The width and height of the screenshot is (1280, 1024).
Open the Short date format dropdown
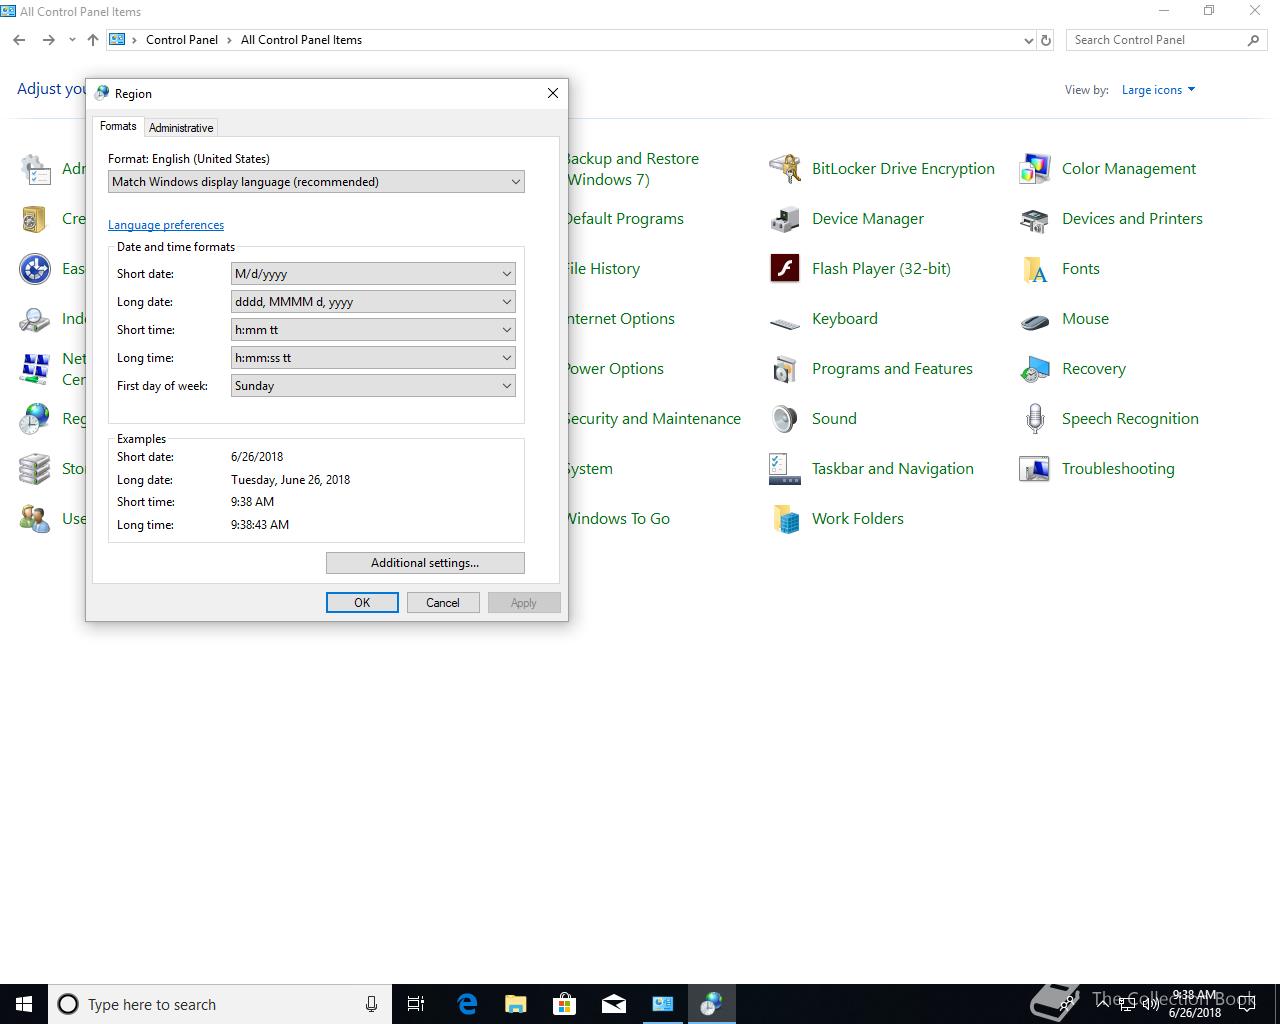(373, 274)
